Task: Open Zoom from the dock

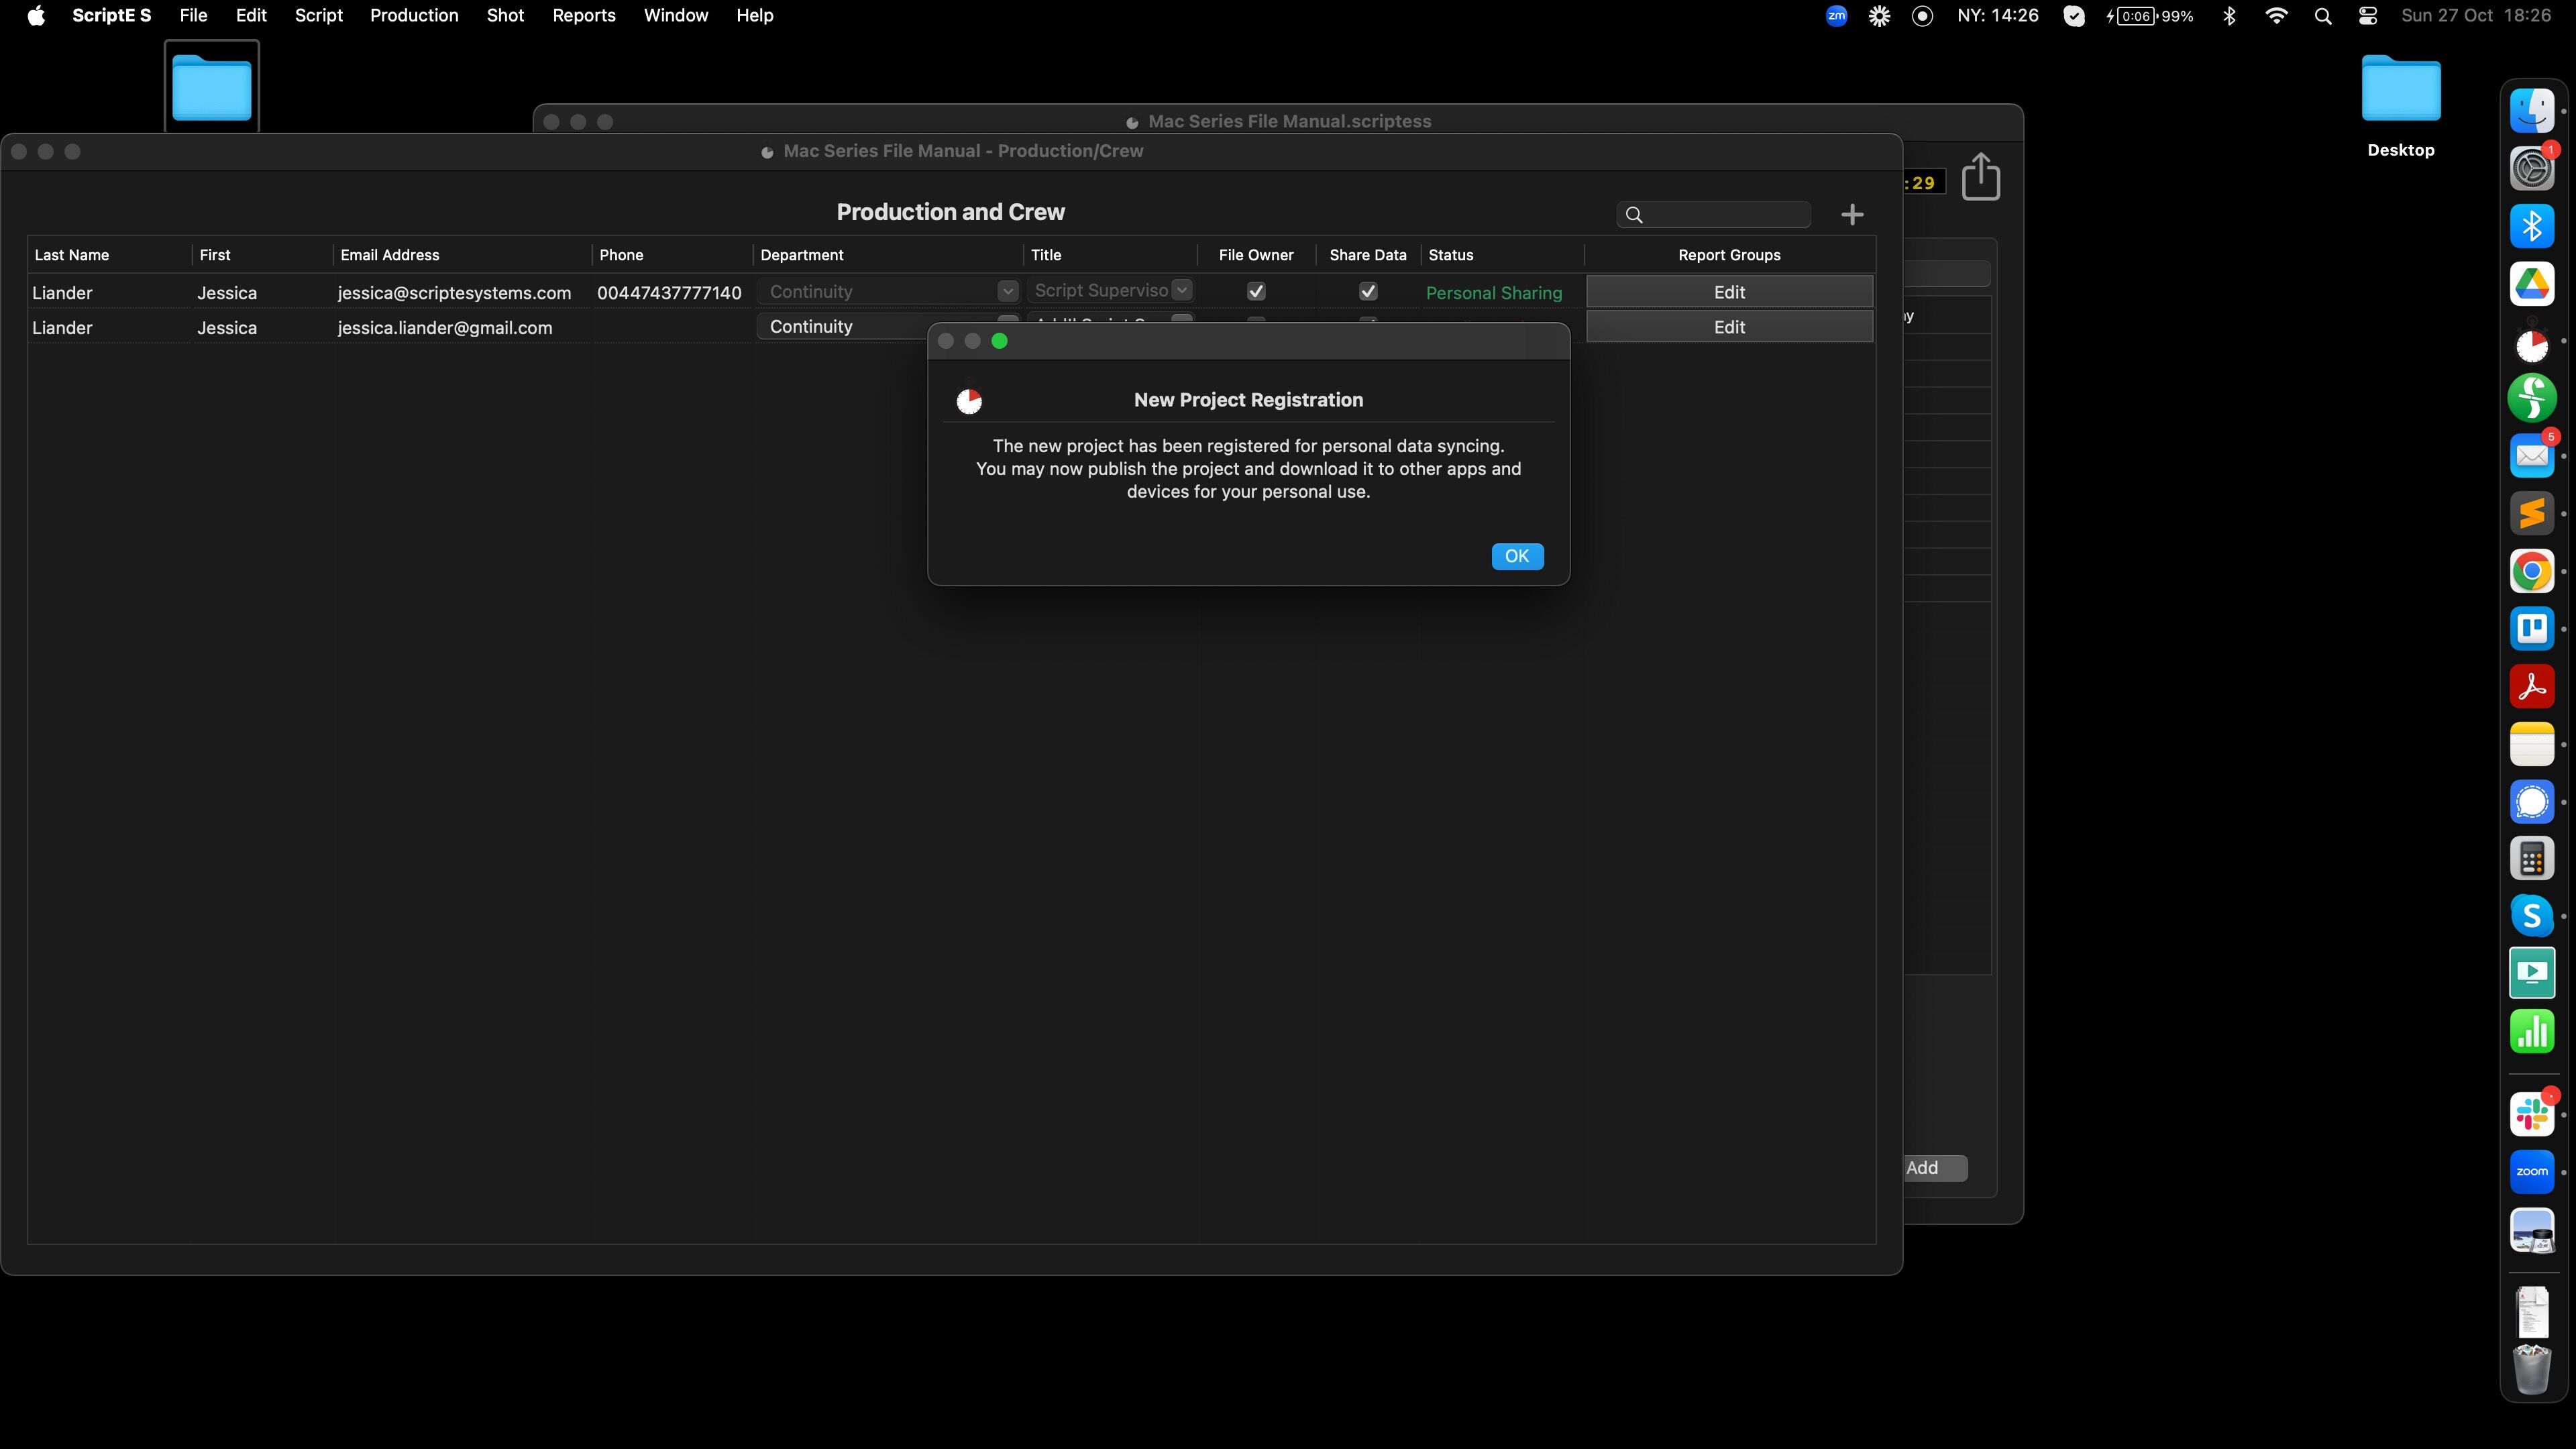Action: (x=2531, y=1172)
